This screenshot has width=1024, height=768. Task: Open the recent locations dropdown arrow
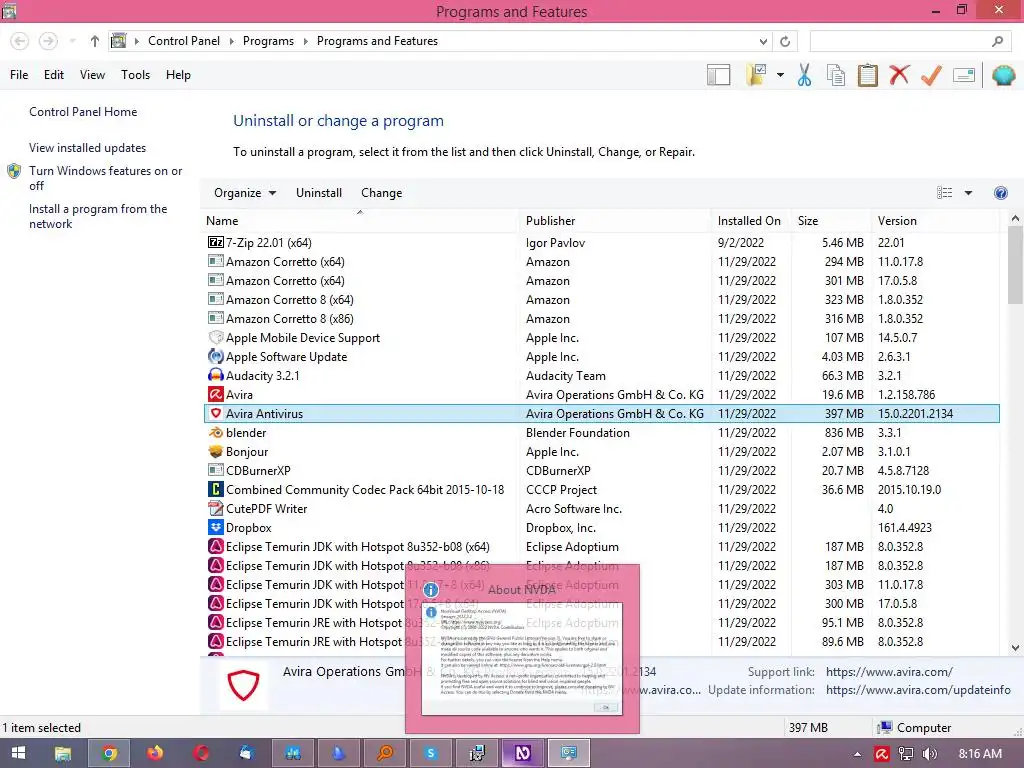tap(72, 41)
